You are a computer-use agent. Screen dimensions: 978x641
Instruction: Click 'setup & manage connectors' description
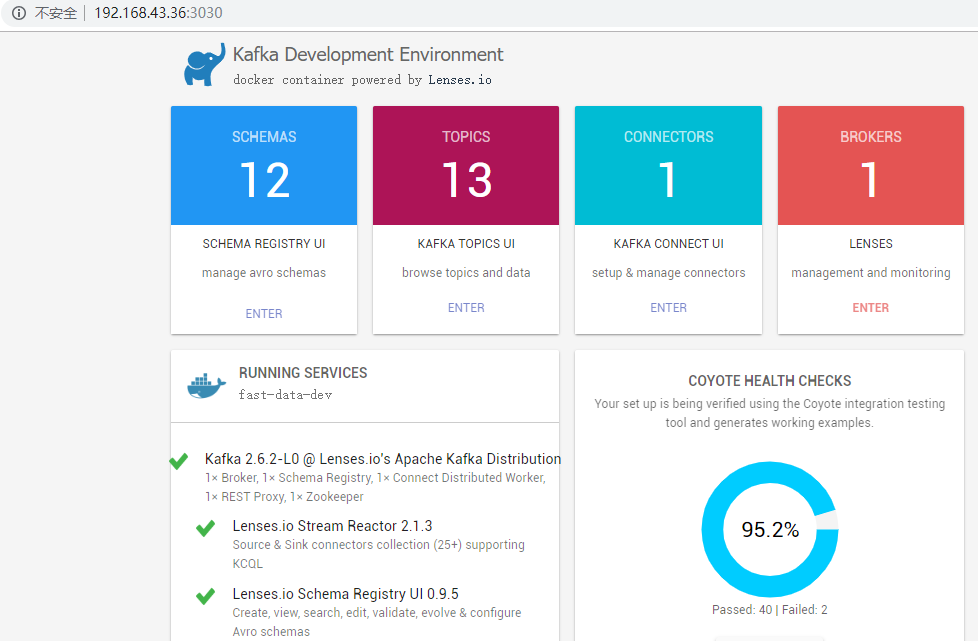(x=669, y=272)
